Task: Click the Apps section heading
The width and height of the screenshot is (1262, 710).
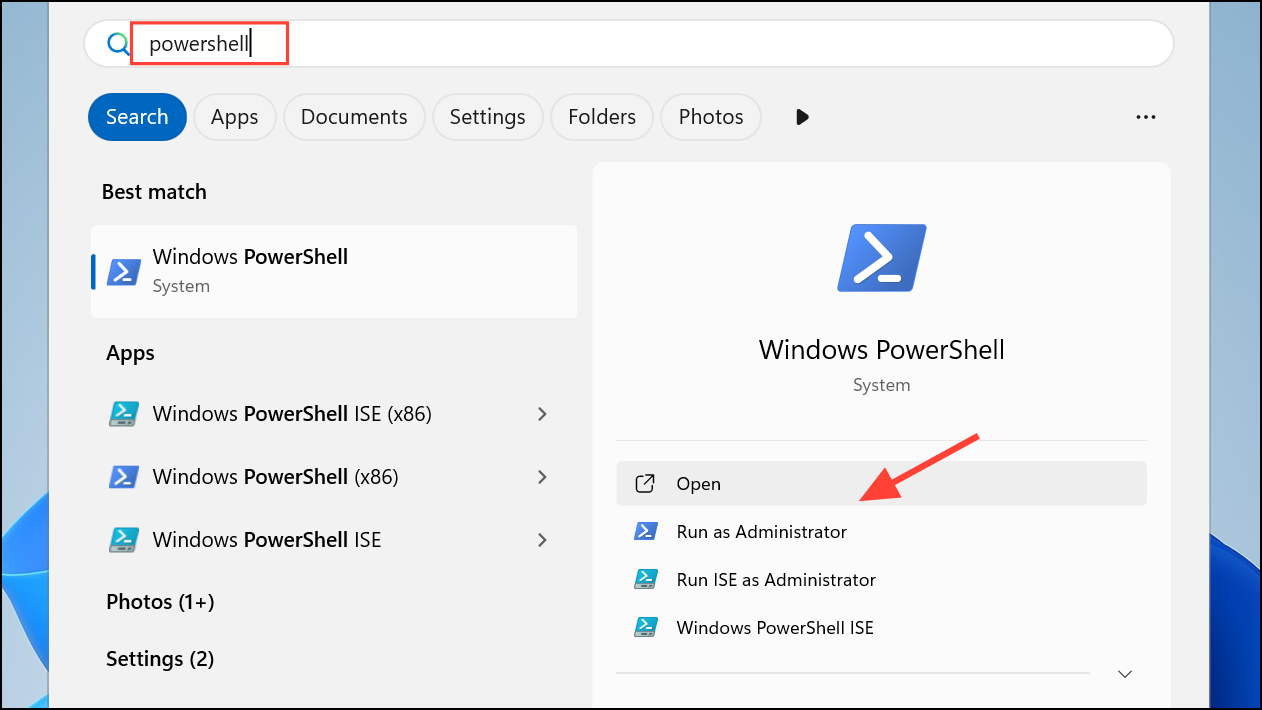Action: [x=131, y=353]
